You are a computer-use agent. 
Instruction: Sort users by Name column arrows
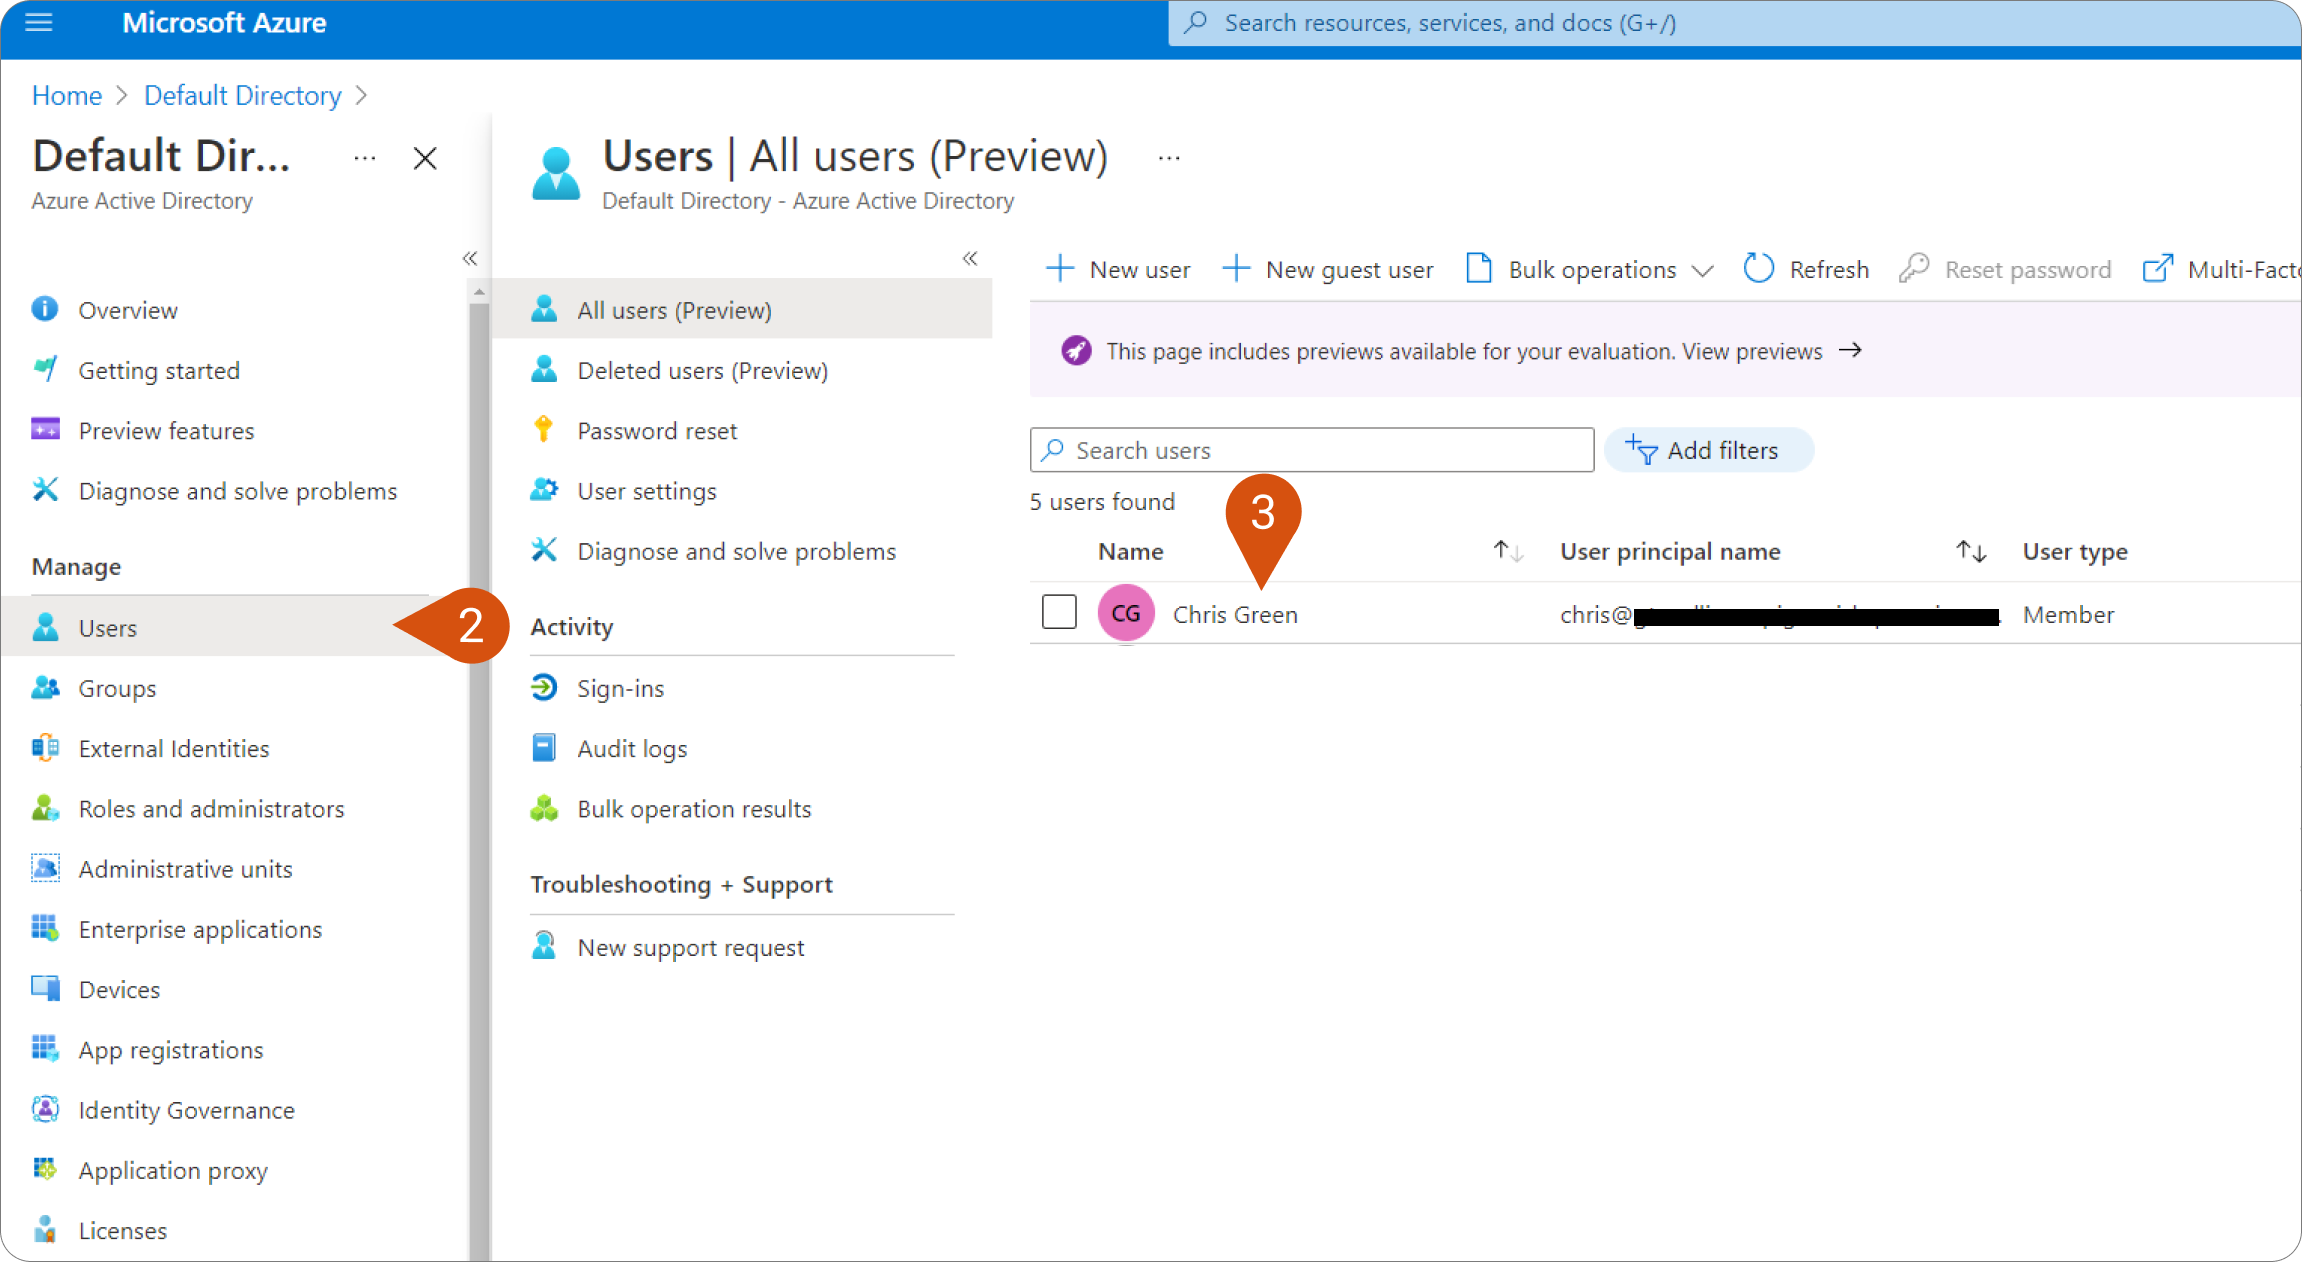coord(1507,551)
